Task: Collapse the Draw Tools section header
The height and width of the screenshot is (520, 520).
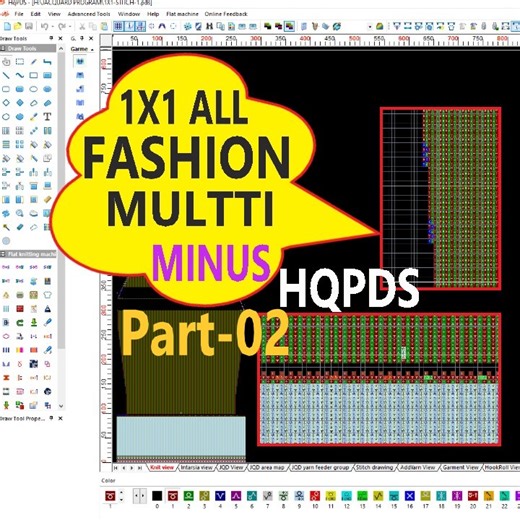Action: pos(28,49)
